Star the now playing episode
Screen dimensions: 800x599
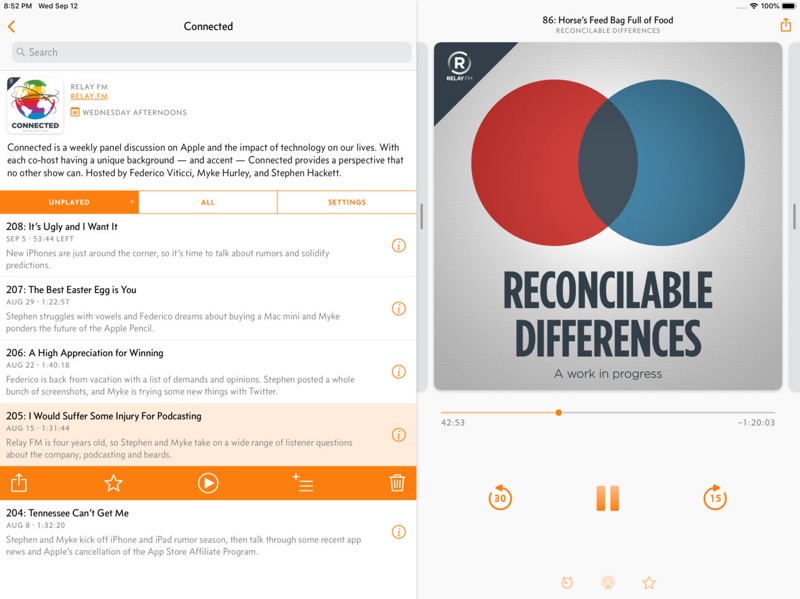[x=649, y=582]
